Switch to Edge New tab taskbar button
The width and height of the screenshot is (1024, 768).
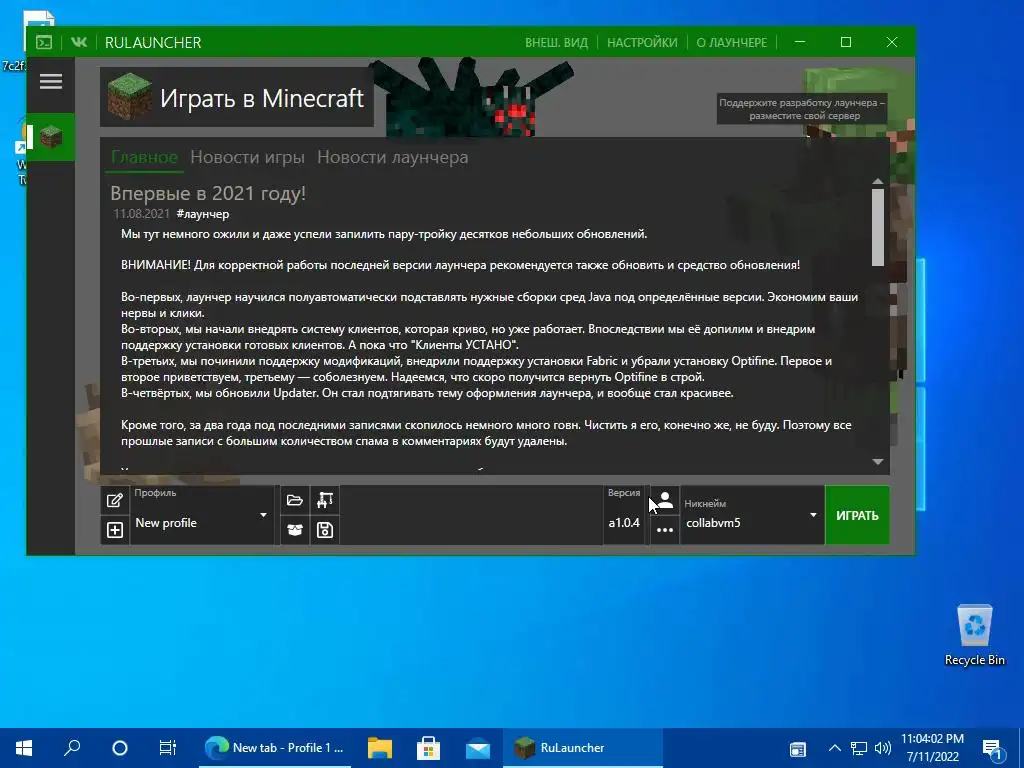pyautogui.click(x=275, y=748)
